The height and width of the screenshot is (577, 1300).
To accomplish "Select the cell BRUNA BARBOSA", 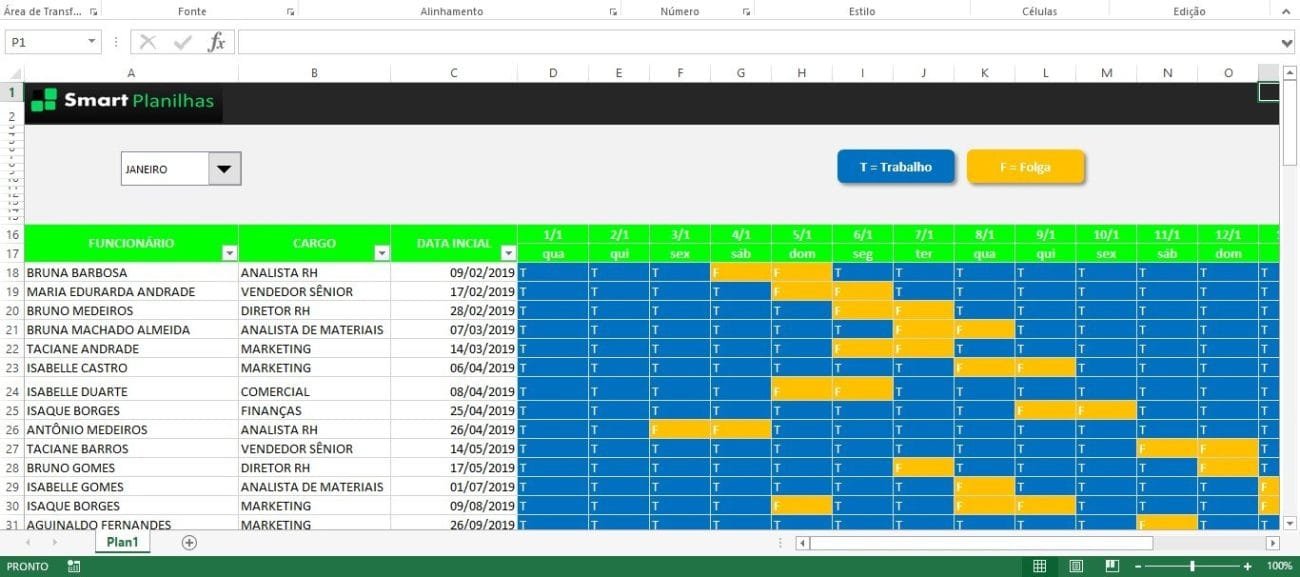I will [x=131, y=273].
